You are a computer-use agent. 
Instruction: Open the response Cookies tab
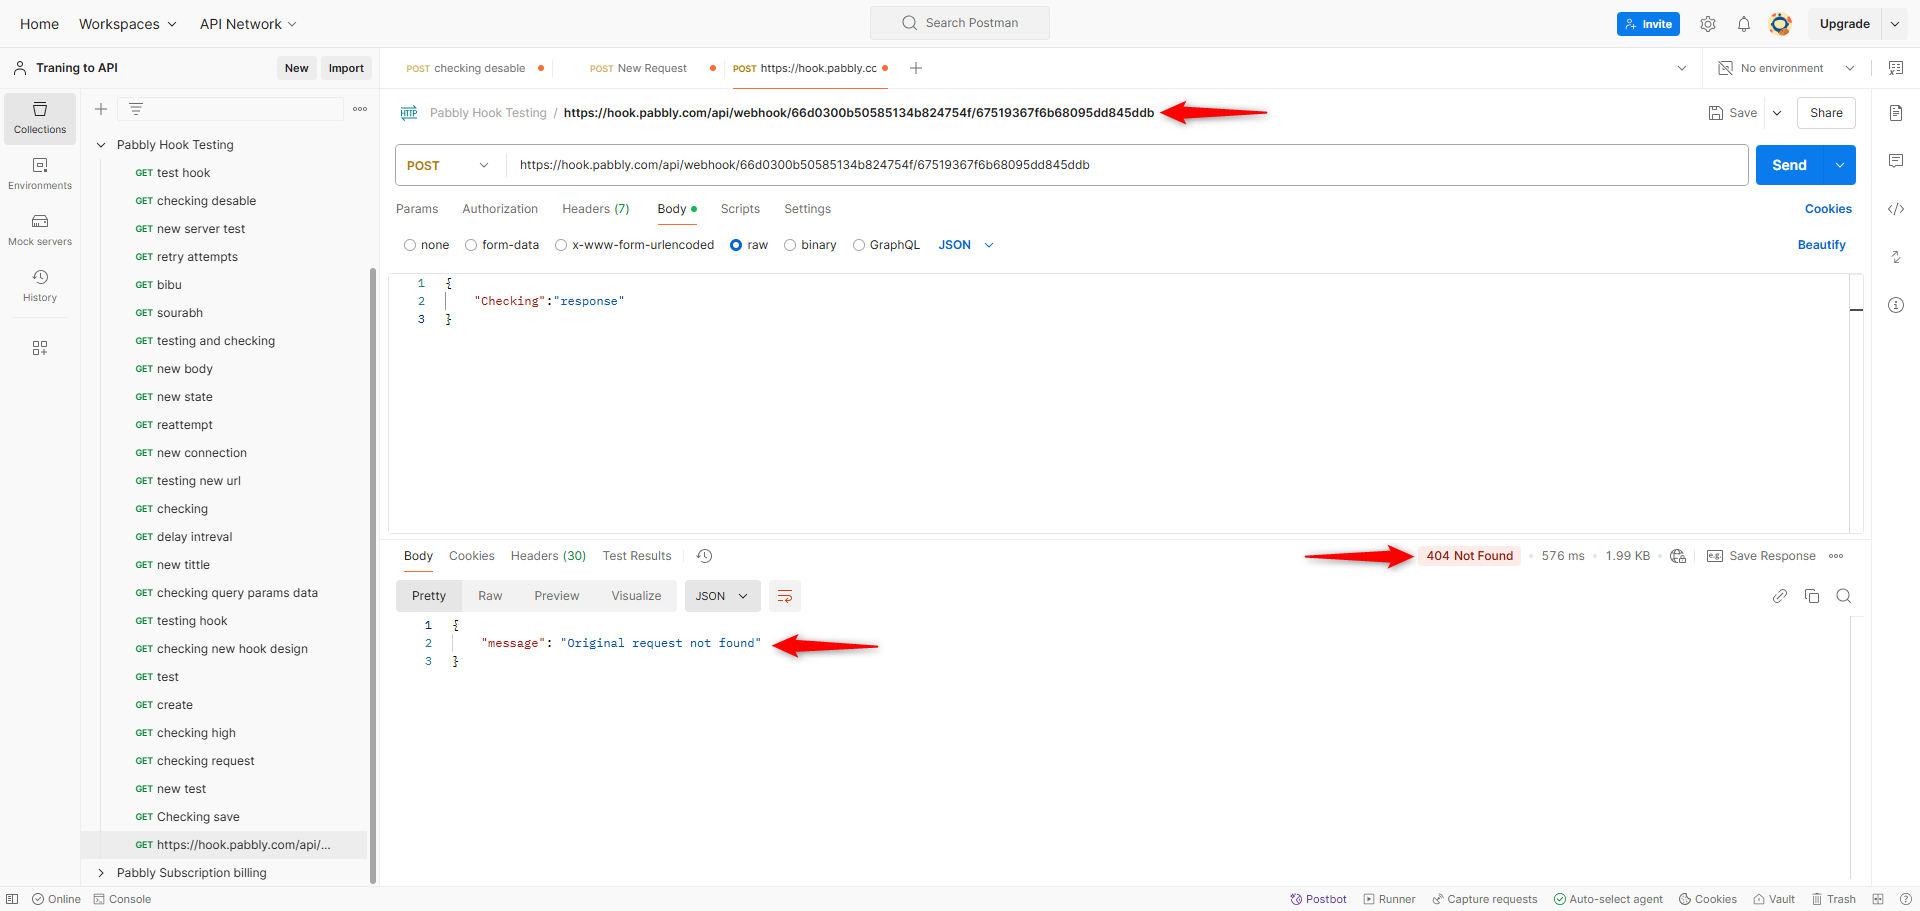[x=472, y=556]
